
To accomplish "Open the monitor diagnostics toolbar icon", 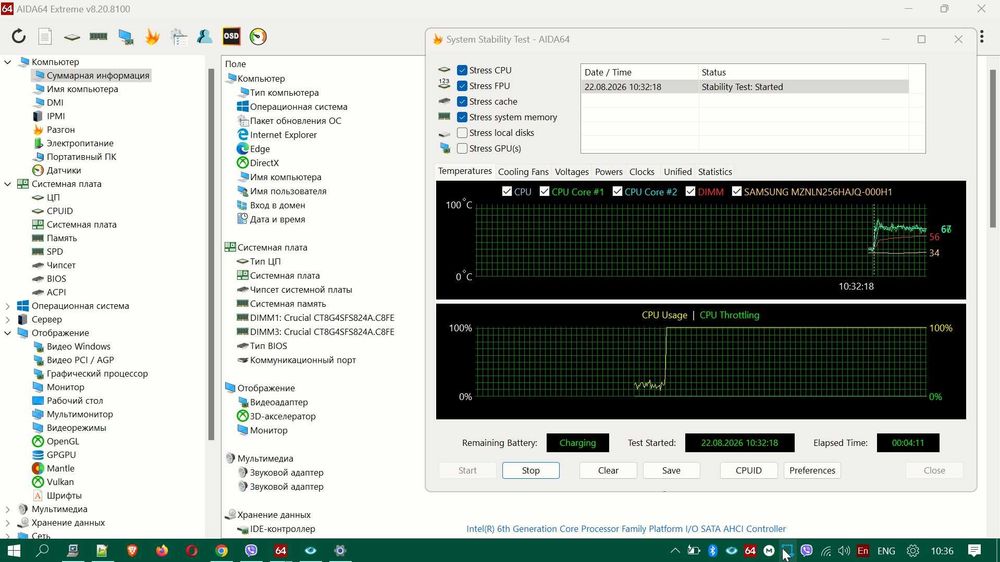I will coord(126,36).
